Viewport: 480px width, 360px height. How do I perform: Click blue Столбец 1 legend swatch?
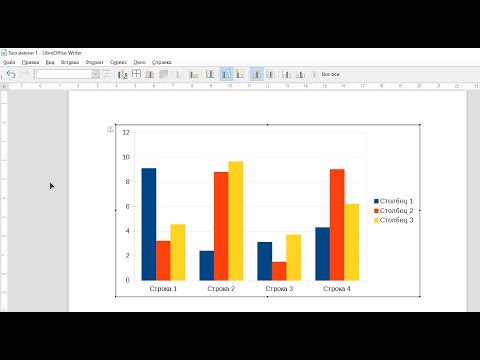click(376, 201)
